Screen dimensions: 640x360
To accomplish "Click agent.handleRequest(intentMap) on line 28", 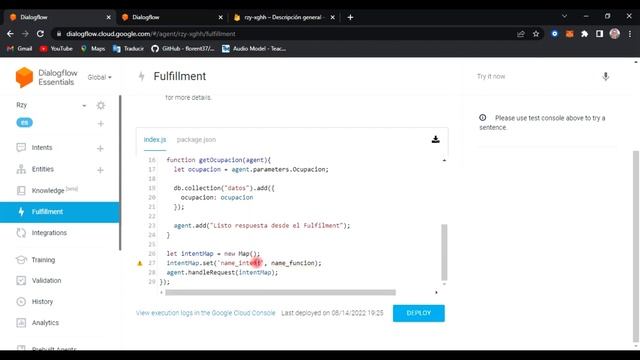I will [222, 272].
